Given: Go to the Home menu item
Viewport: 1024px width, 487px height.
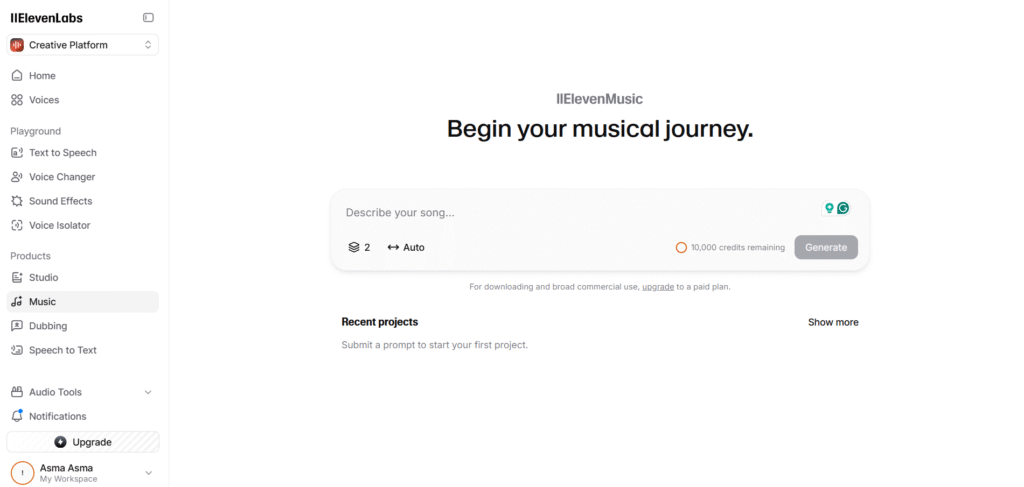Looking at the screenshot, I should pos(42,76).
